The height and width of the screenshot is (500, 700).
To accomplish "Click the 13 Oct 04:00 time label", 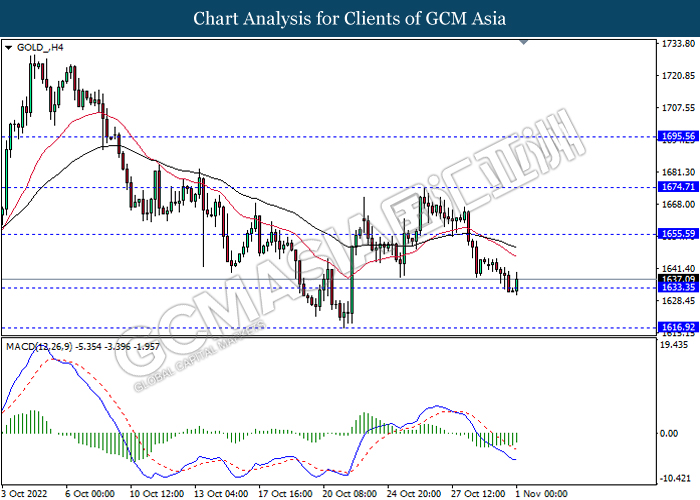I will pyautogui.click(x=221, y=494).
